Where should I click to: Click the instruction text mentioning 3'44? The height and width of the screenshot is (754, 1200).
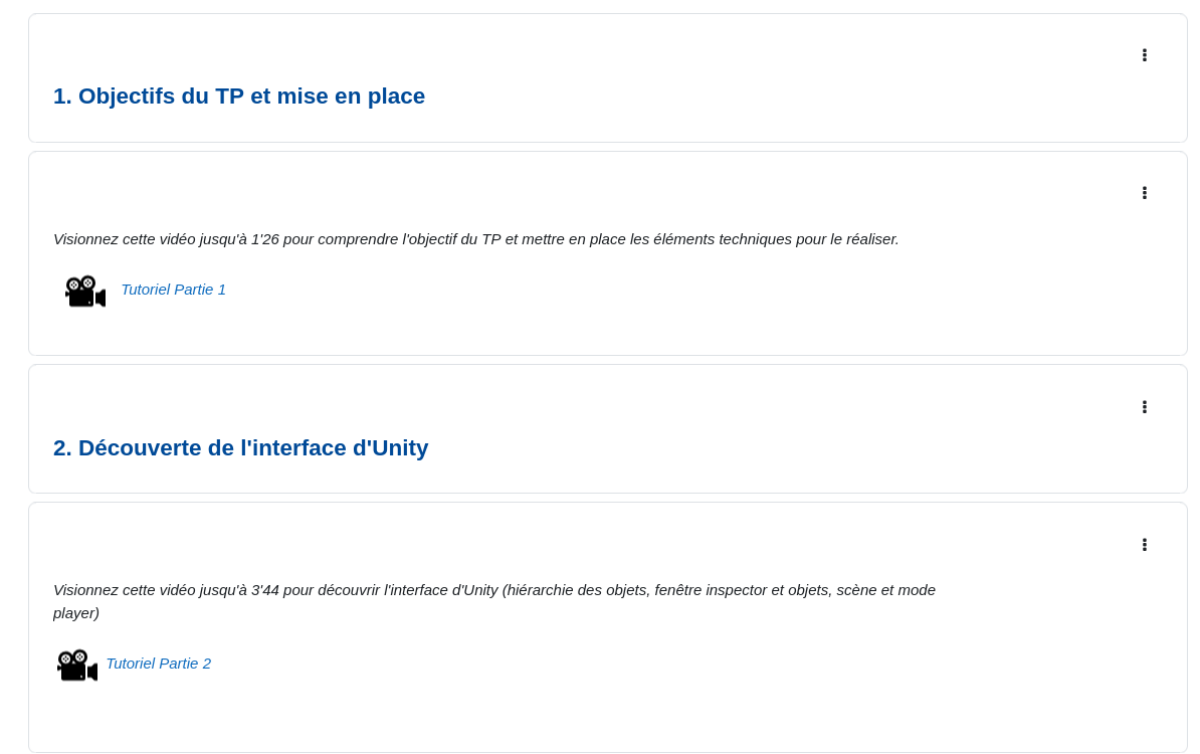pos(494,590)
